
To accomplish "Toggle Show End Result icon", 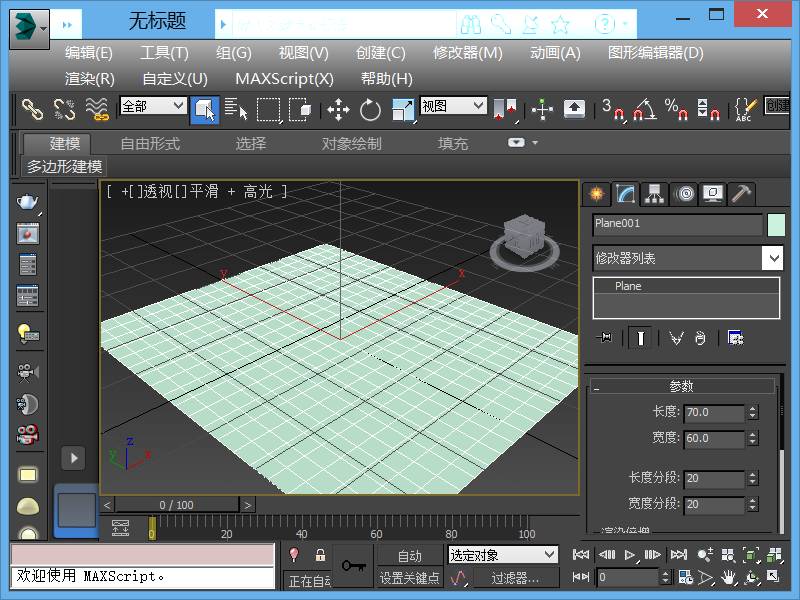I will (x=641, y=338).
